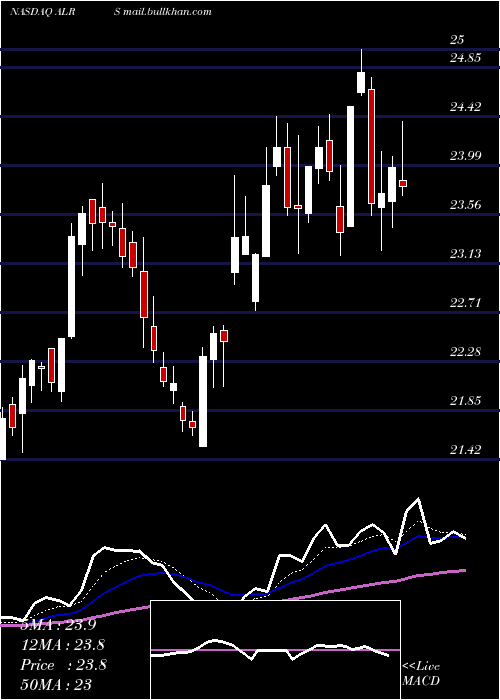Click the <<Live MACD label
Image resolution: width=500 pixels, height=700 pixels.
coord(421,673)
